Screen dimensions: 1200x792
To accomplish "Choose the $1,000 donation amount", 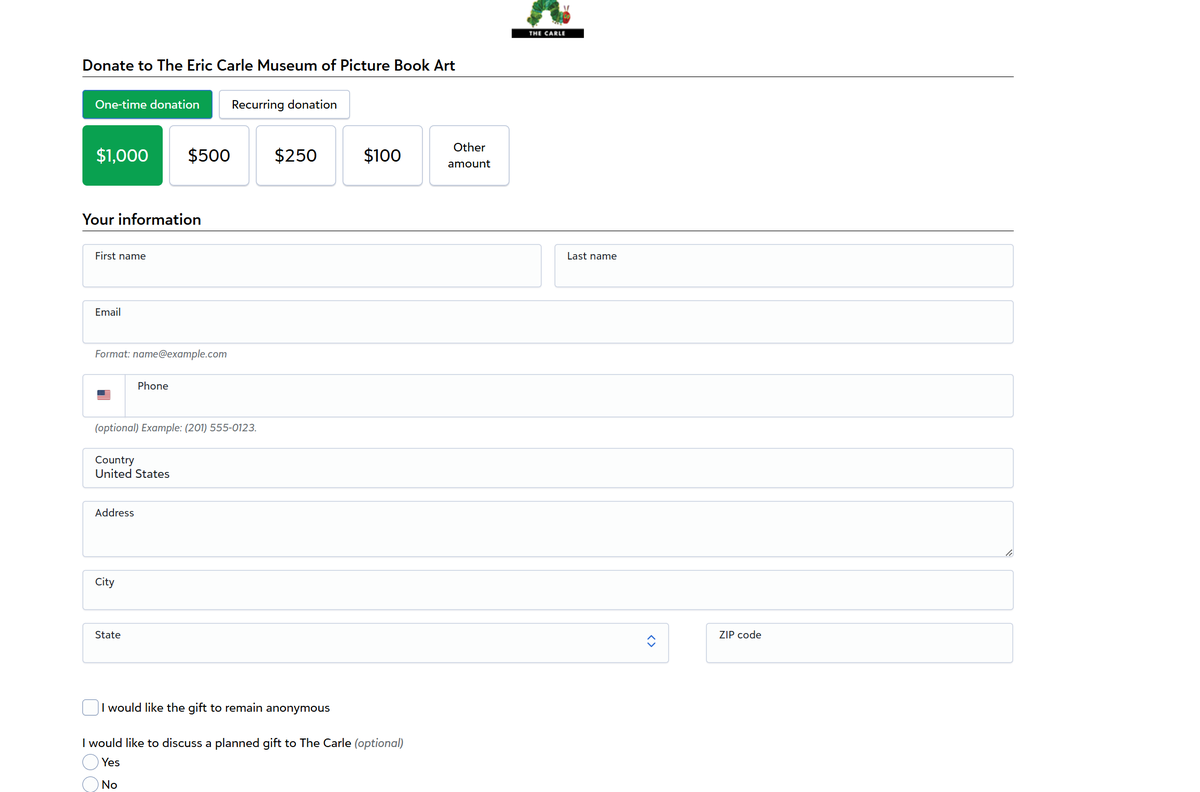I will pos(122,155).
